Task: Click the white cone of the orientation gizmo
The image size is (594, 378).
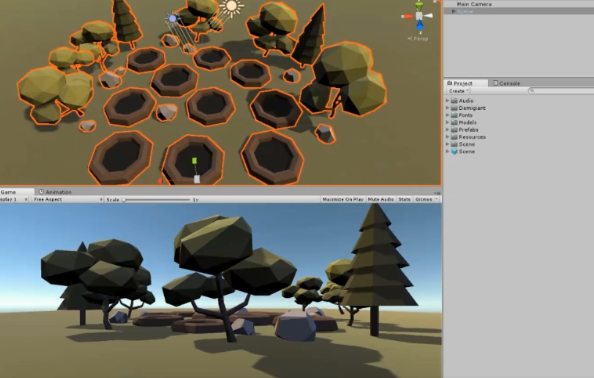Action: [x=428, y=16]
